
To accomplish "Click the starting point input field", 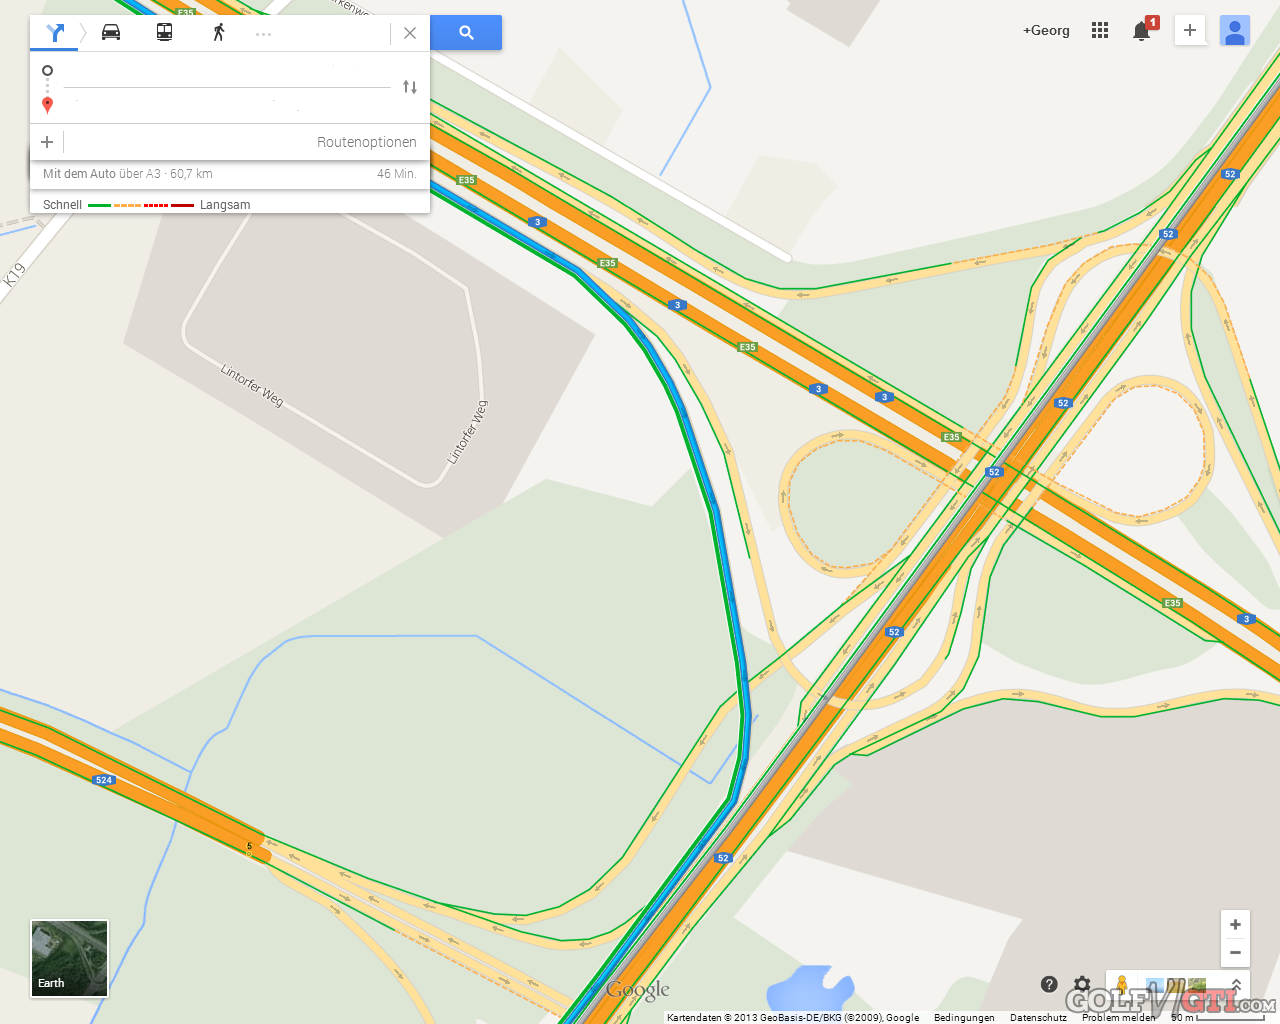I will tap(226, 72).
